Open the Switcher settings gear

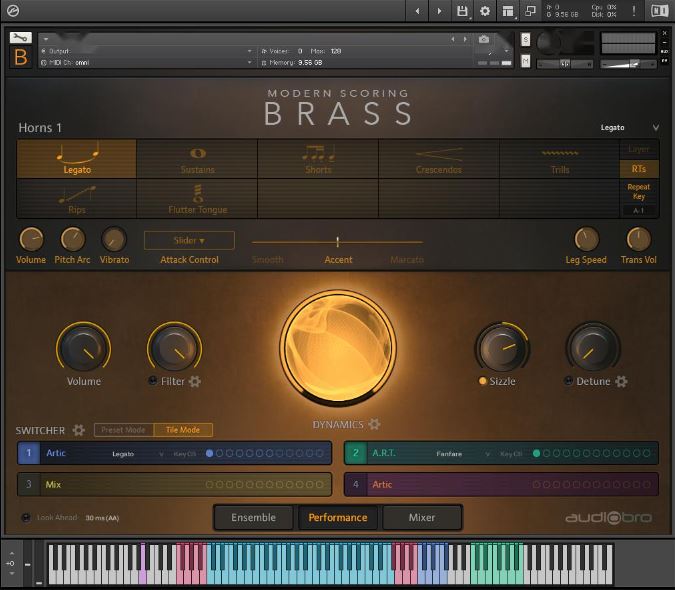tap(78, 430)
